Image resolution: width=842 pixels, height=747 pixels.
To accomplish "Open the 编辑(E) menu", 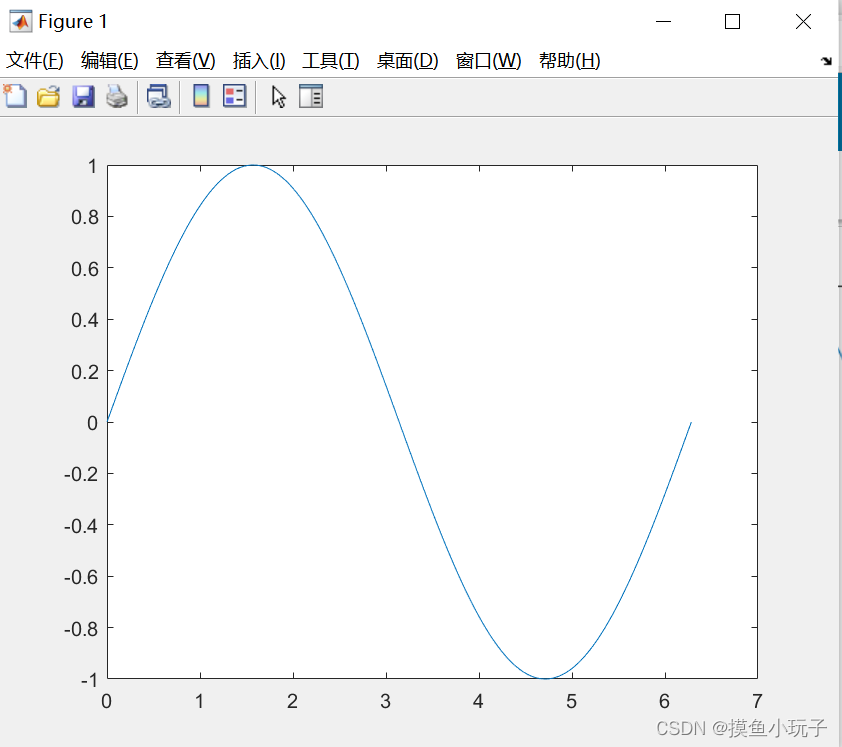I will pos(110,61).
